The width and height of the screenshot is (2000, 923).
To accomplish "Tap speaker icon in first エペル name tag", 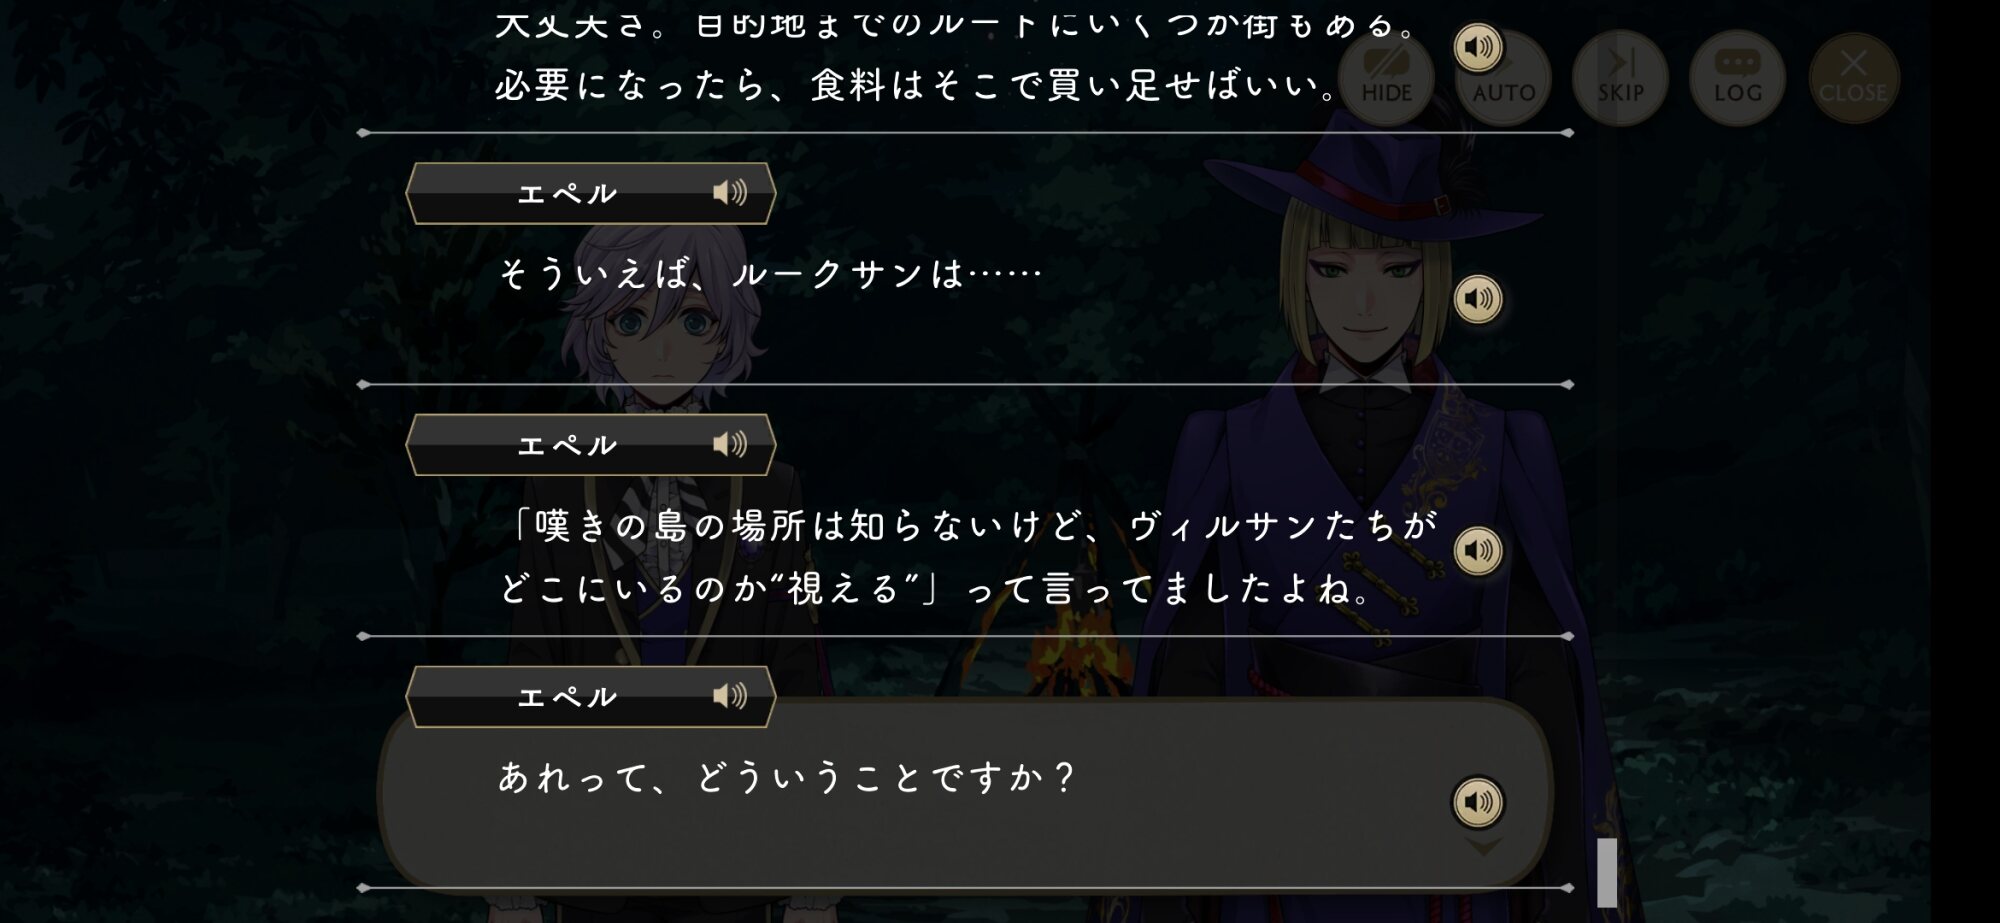I will point(730,193).
